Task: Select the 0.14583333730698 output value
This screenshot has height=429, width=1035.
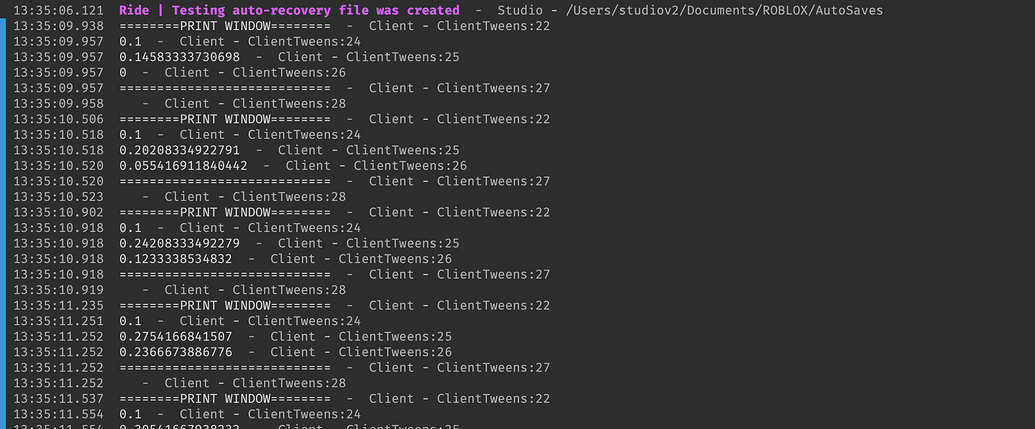Action: (180, 57)
